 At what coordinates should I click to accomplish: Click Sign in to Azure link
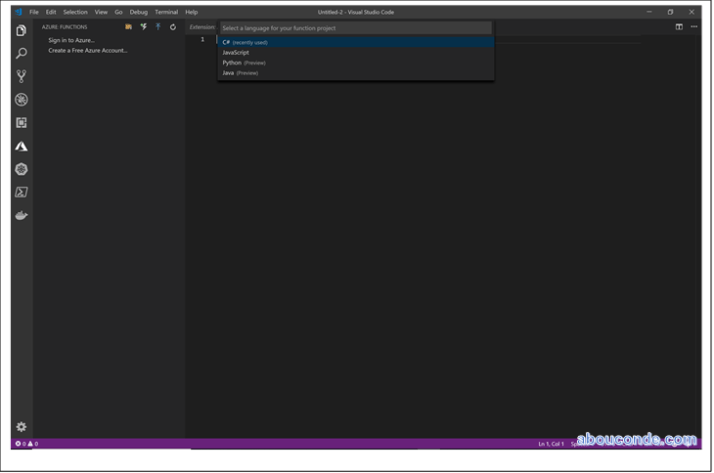(x=71, y=40)
